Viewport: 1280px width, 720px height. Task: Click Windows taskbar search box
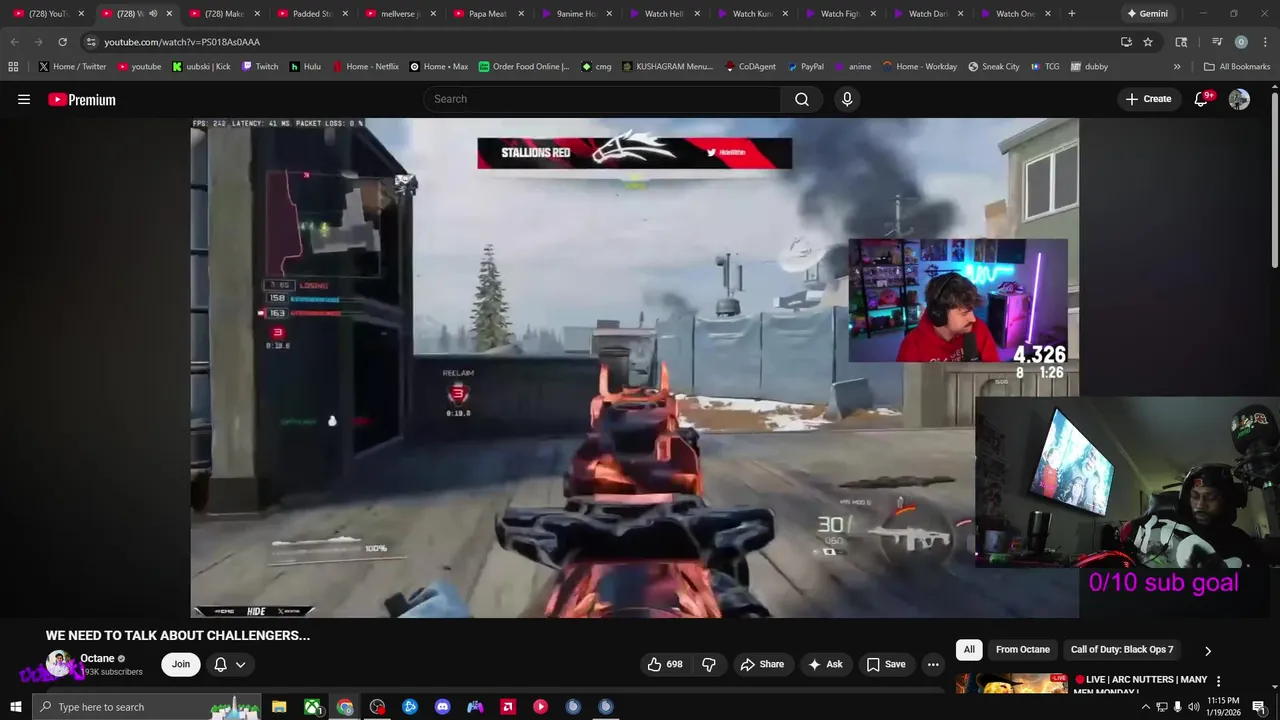(147, 707)
